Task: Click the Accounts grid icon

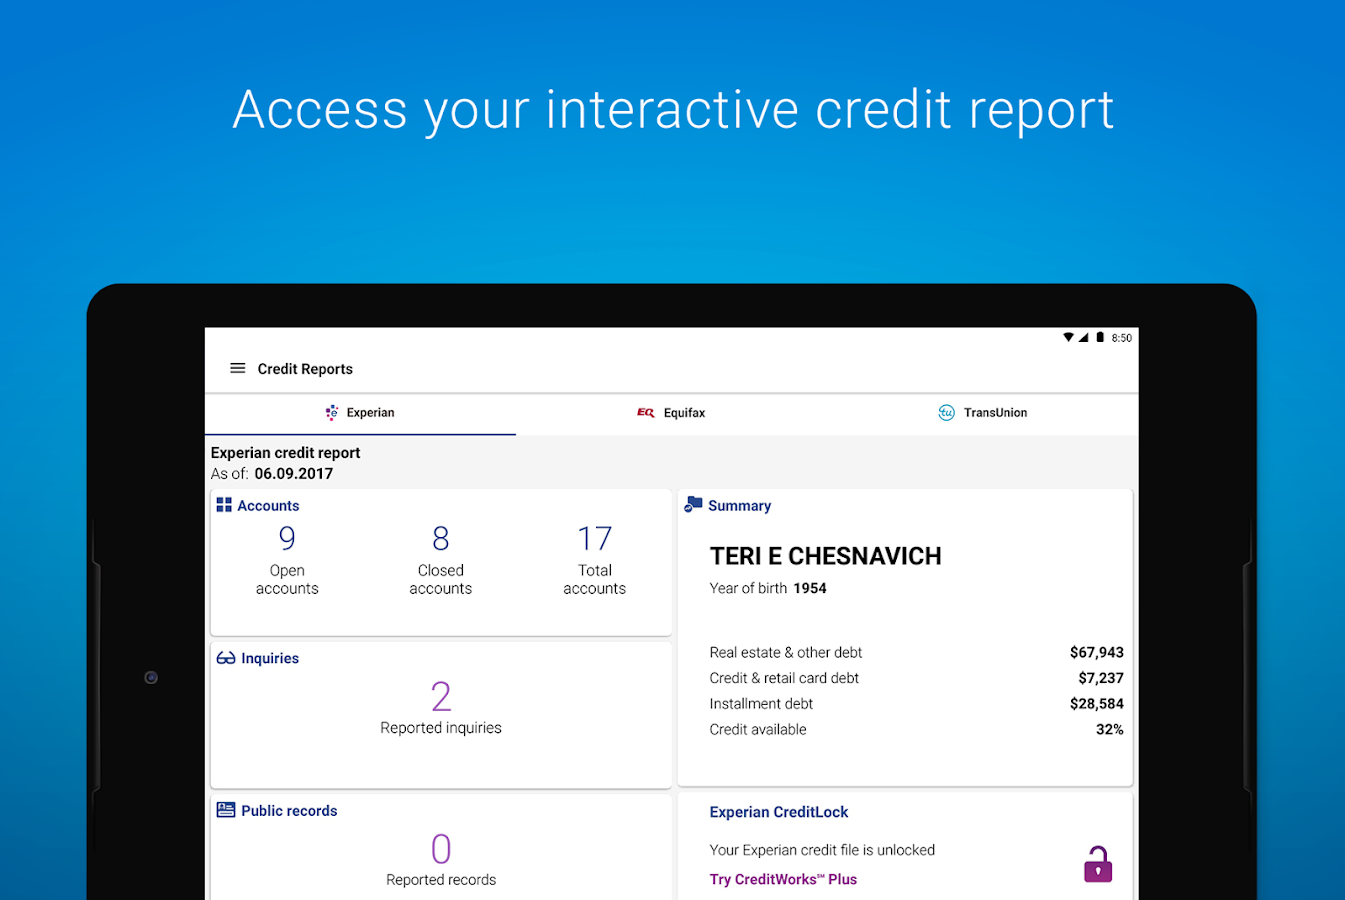Action: 224,505
